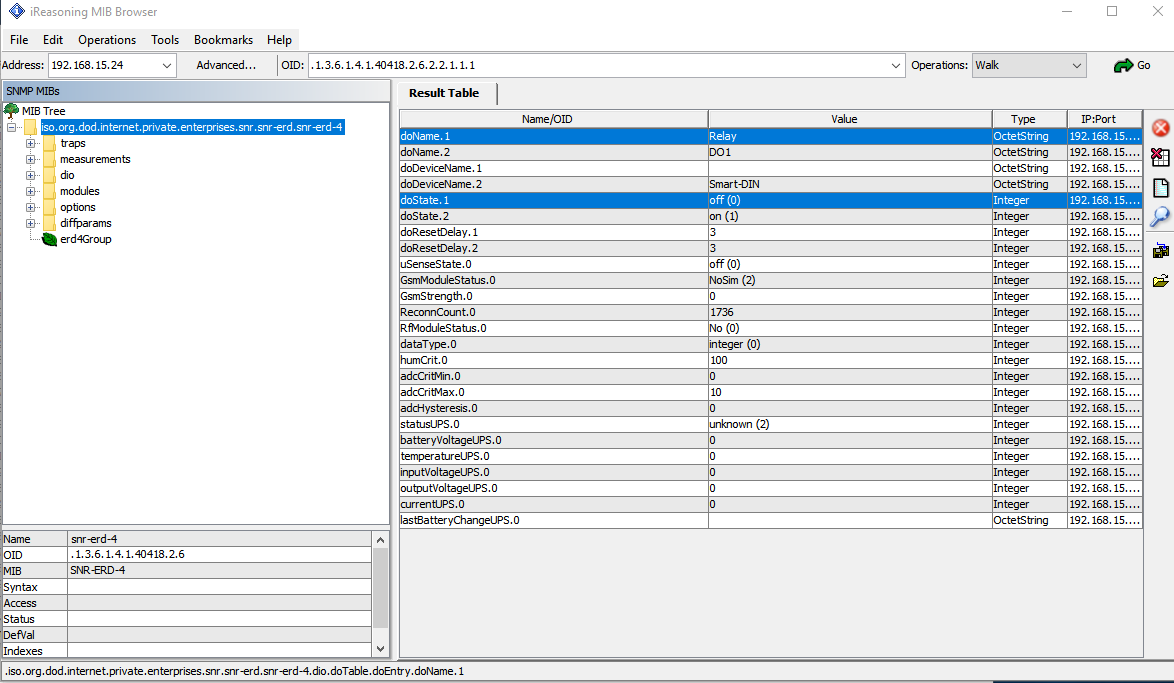Click the magnifying glass find icon
1174x683 pixels.
[x=1160, y=217]
